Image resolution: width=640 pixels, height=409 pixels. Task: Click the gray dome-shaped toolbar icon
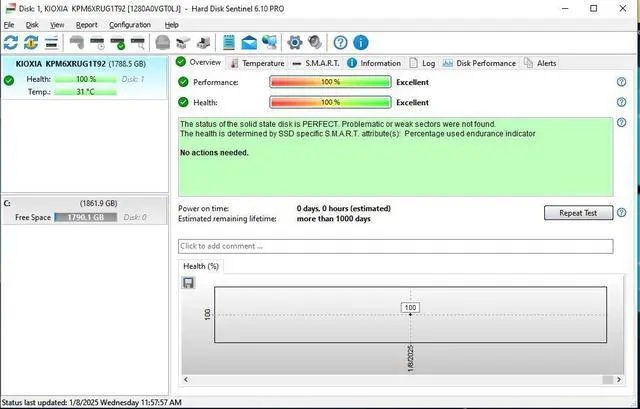pos(163,42)
